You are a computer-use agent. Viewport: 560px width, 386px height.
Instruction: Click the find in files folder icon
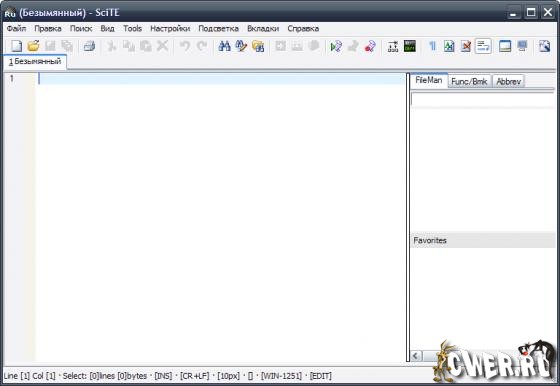tap(258, 46)
